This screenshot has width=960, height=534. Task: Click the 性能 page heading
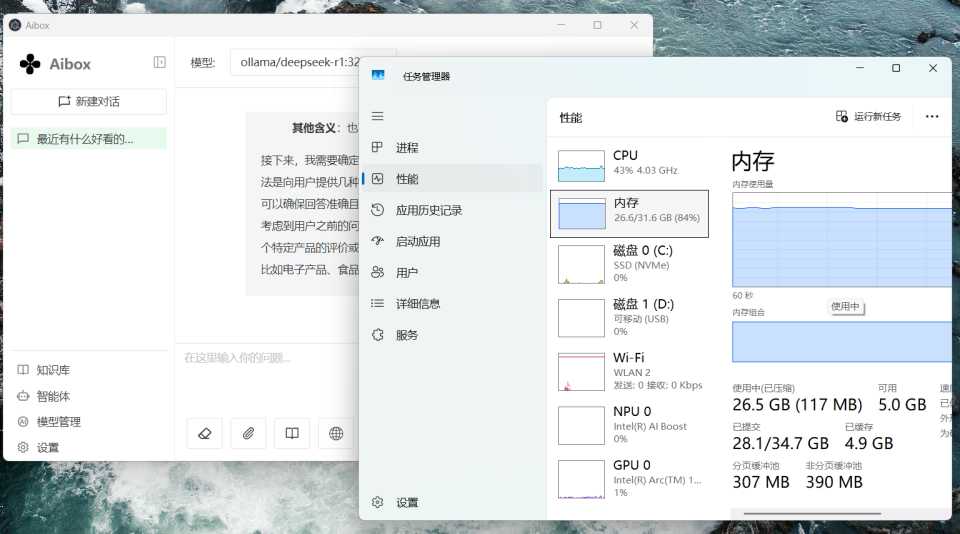[x=571, y=118]
